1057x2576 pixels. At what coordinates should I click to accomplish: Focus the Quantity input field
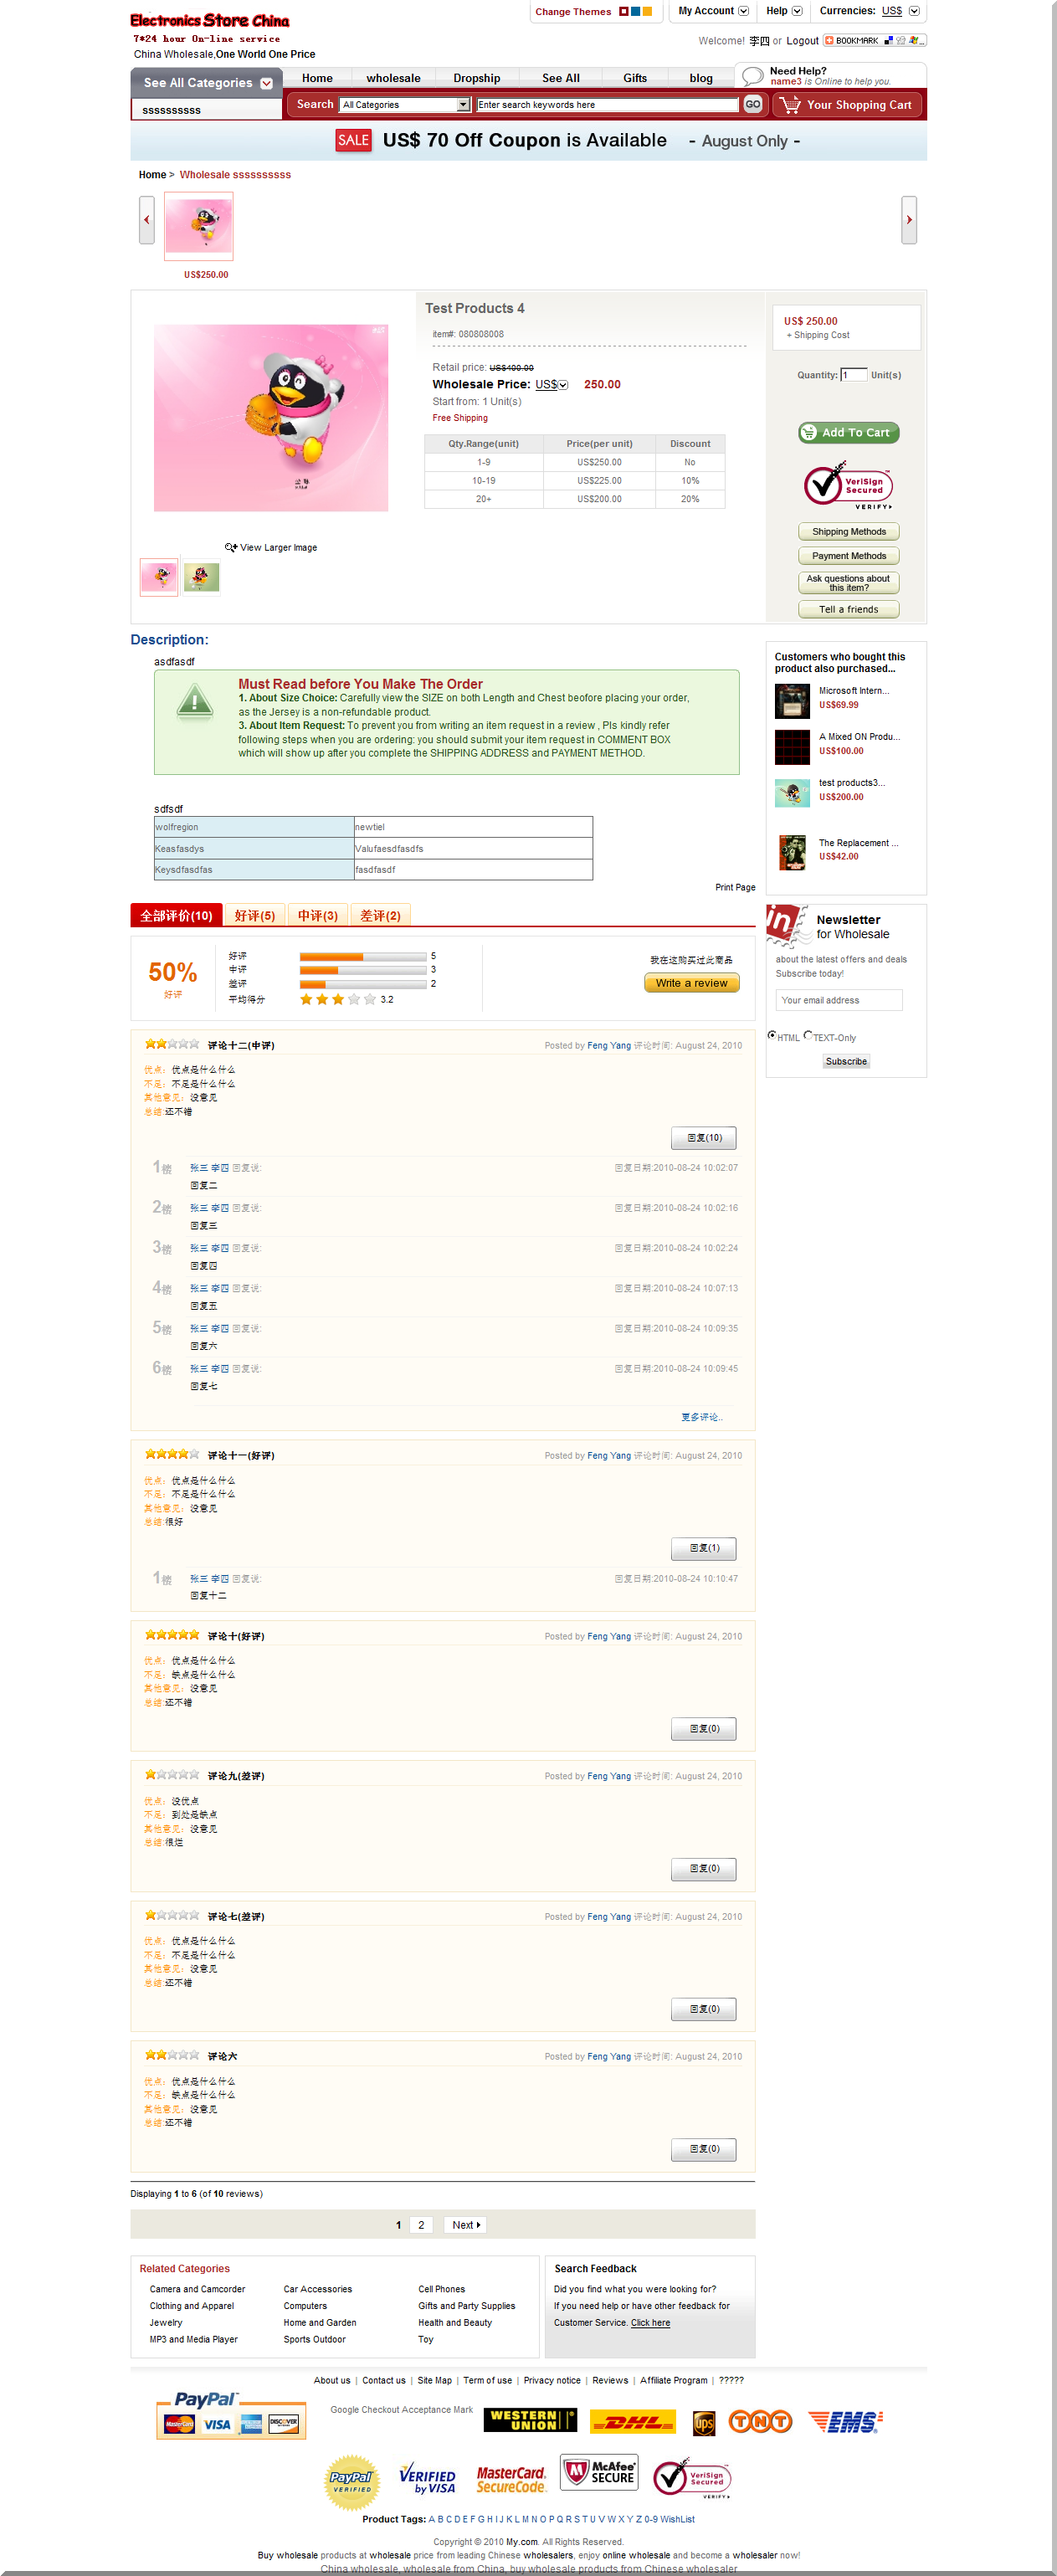[x=853, y=376]
